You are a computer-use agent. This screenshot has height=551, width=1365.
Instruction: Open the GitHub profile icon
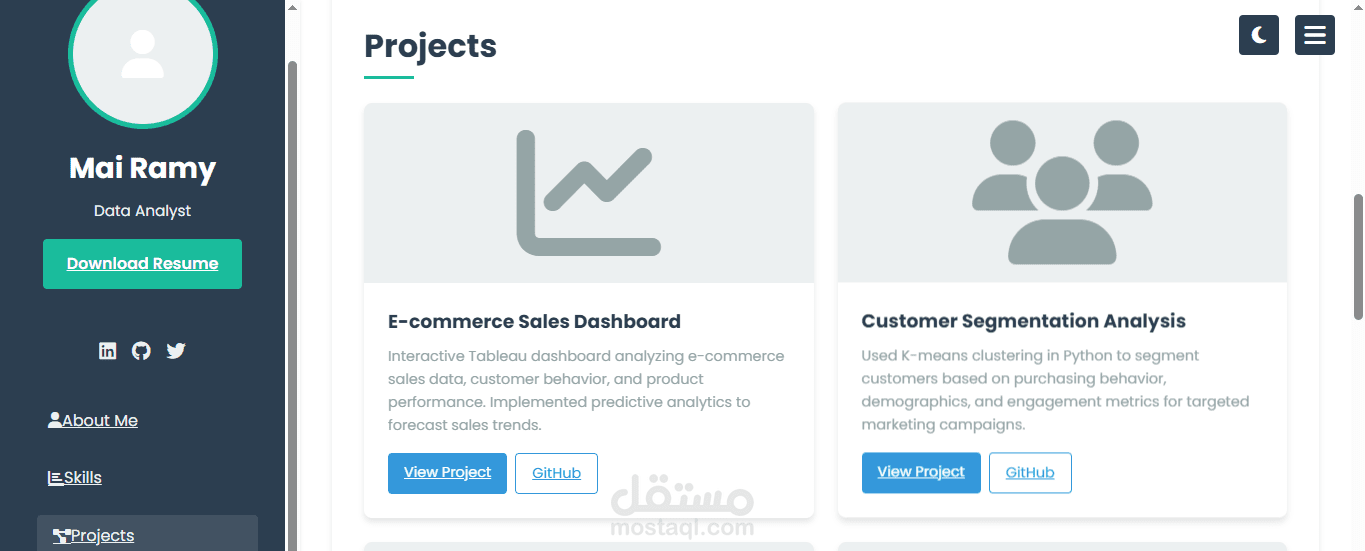[x=142, y=351]
